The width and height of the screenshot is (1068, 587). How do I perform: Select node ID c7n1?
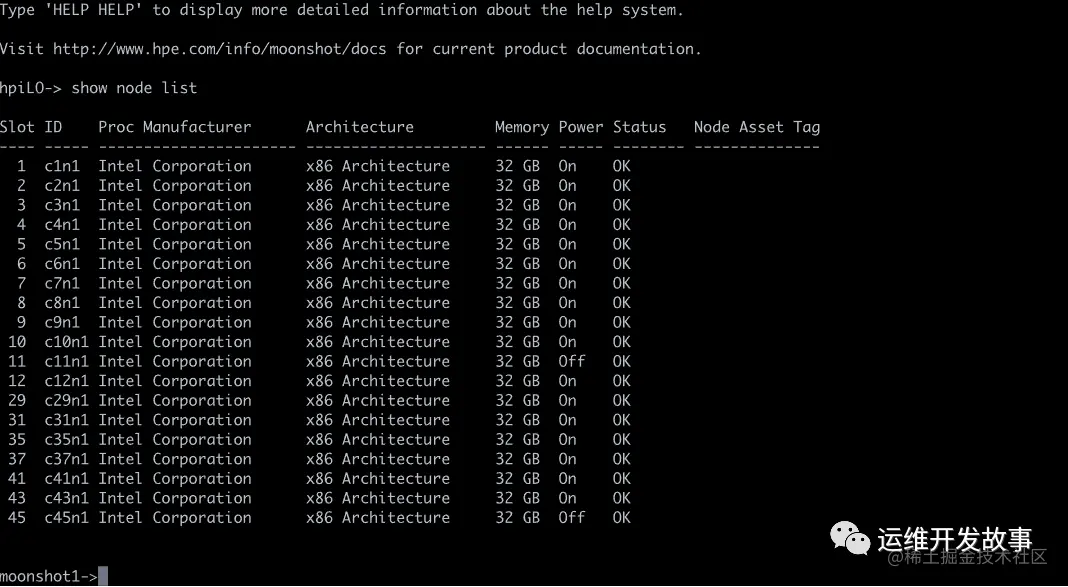[x=62, y=283]
